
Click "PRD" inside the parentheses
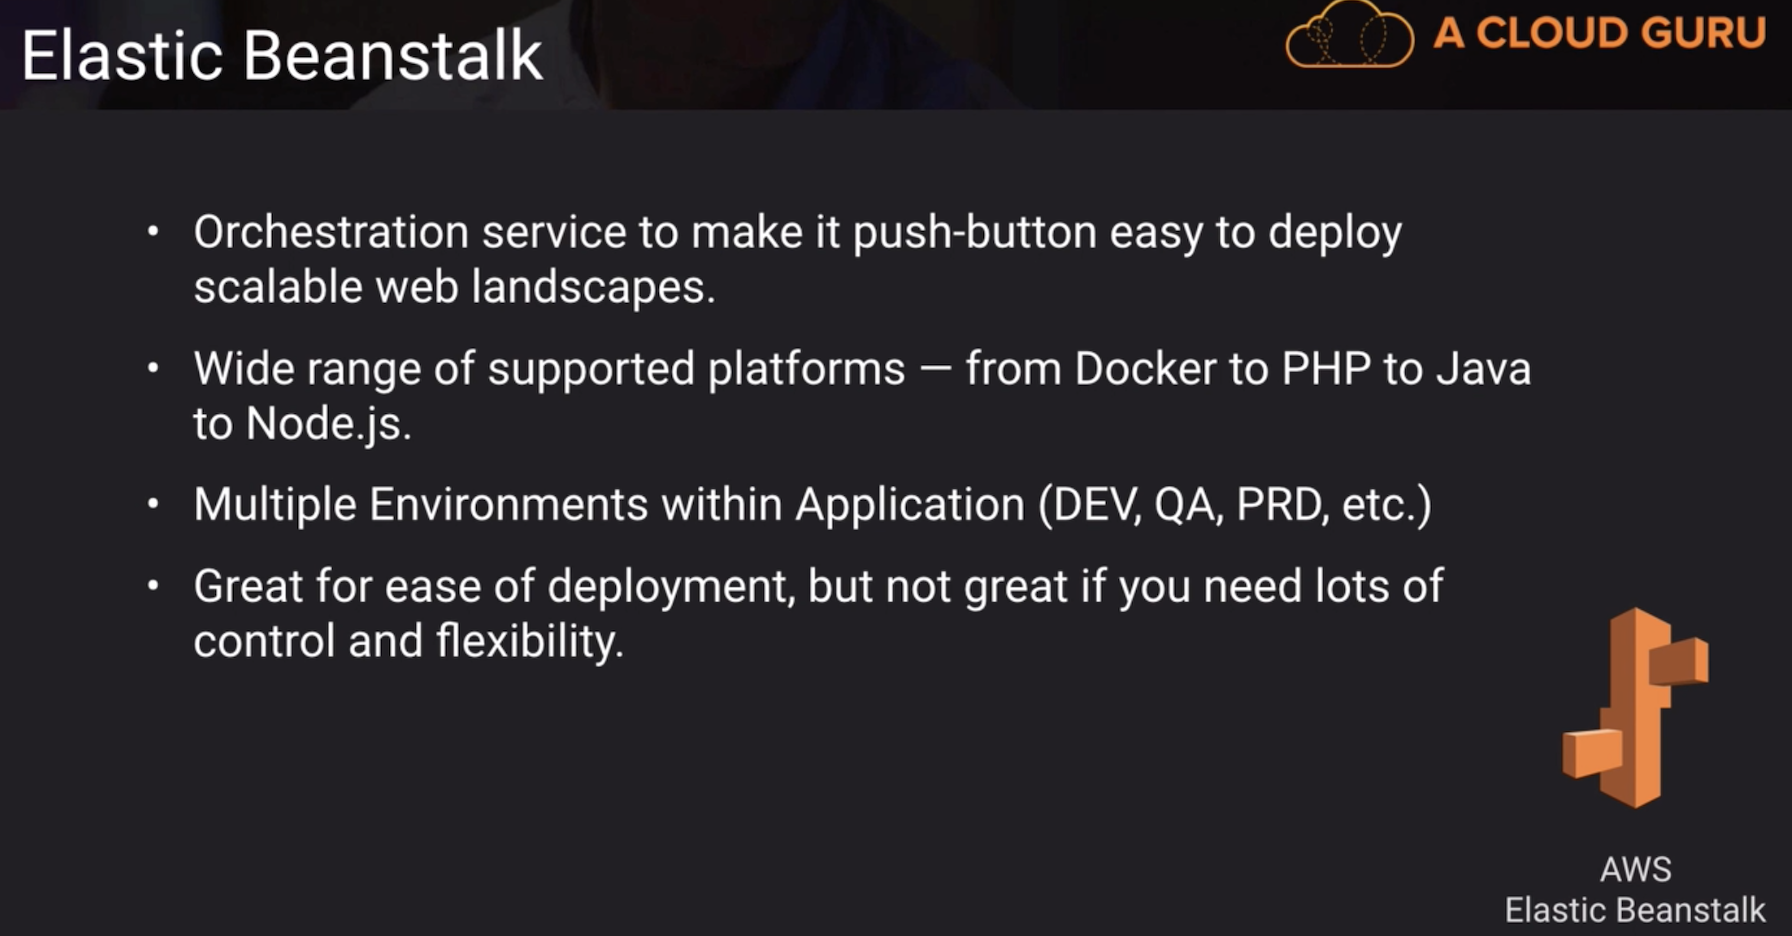(x=1281, y=504)
